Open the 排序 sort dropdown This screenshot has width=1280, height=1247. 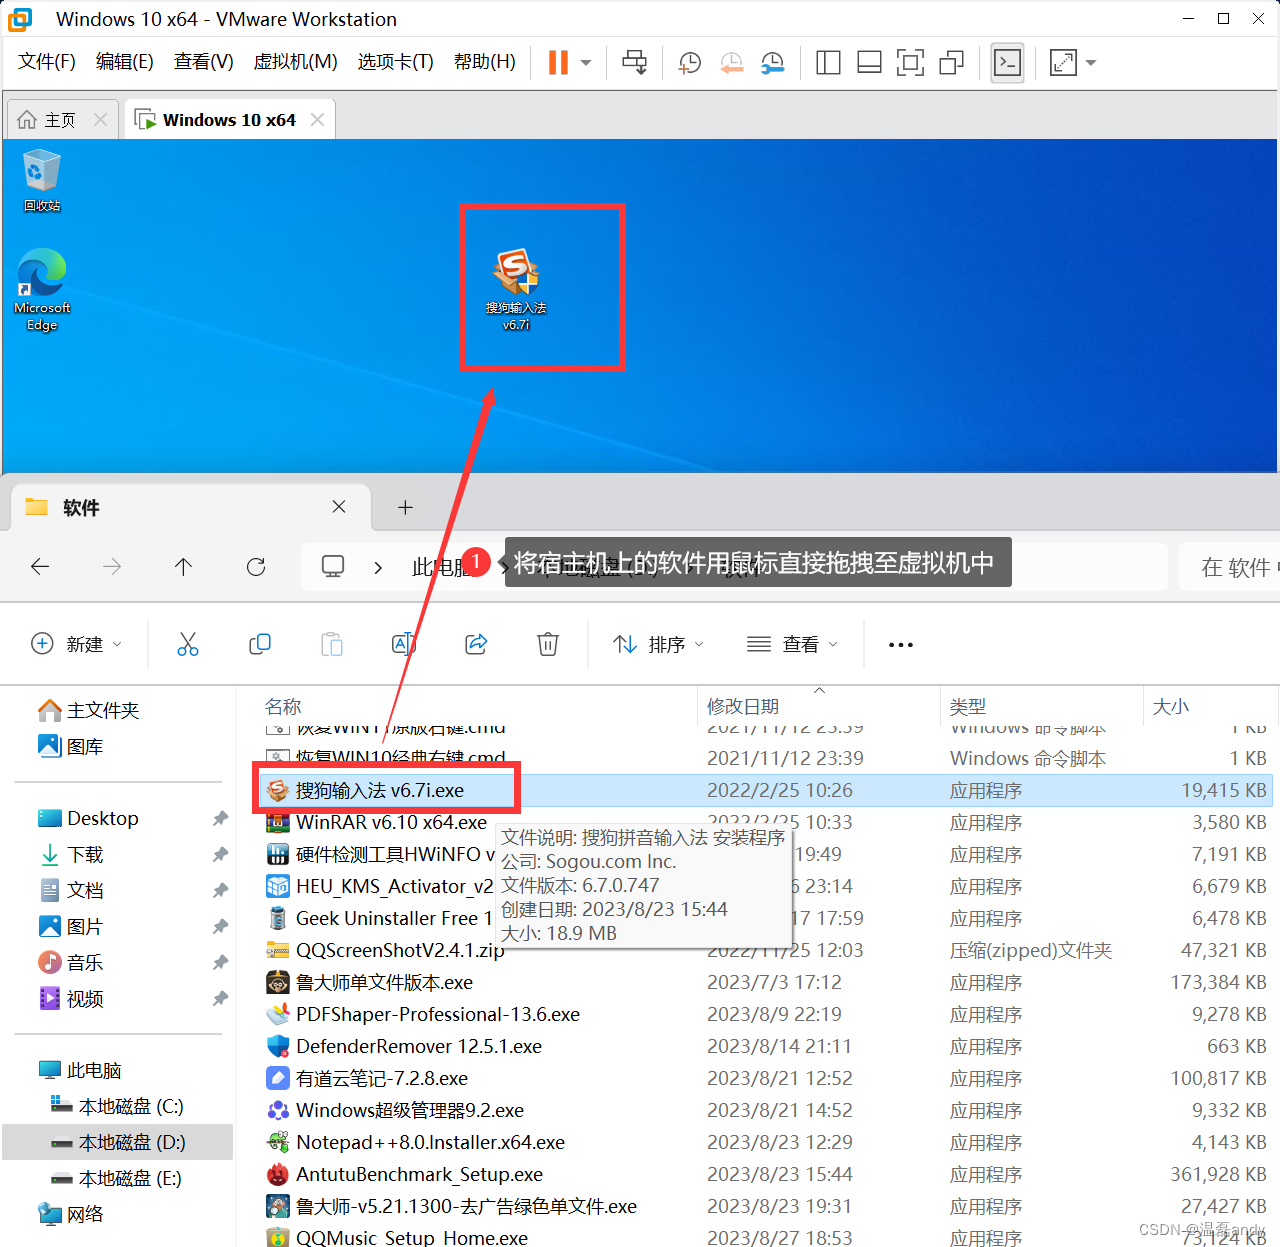tap(659, 644)
